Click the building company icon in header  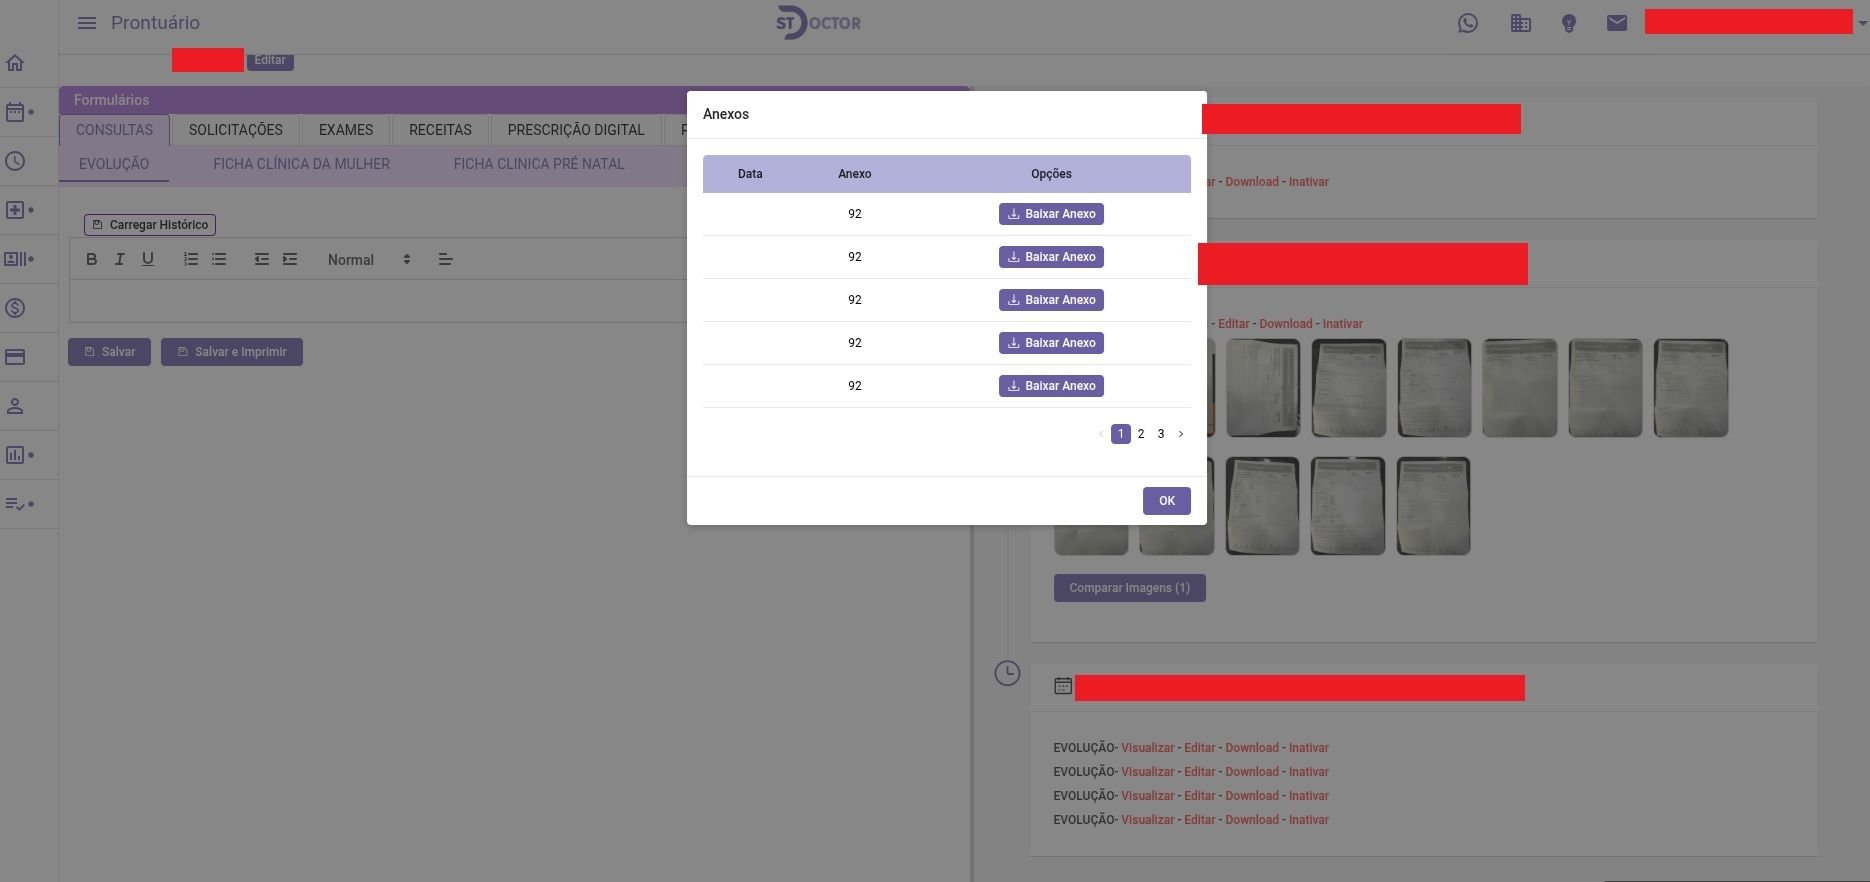point(1520,23)
